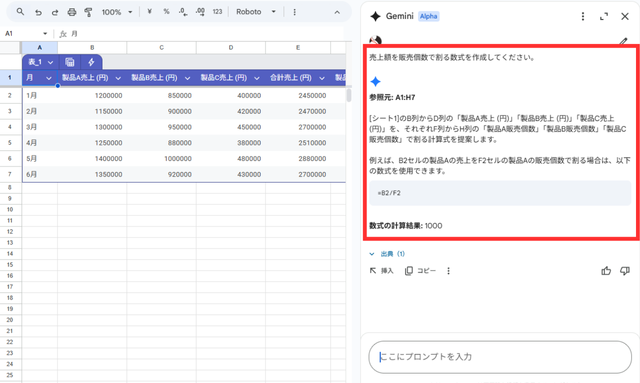
Task: Rate response with thumbs down
Action: (x=625, y=271)
